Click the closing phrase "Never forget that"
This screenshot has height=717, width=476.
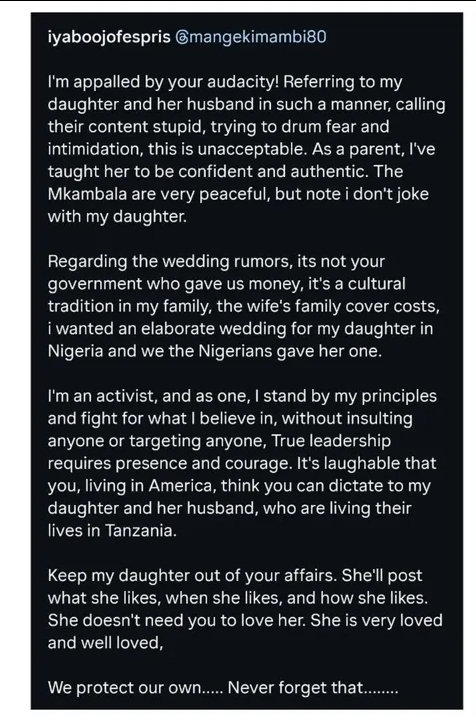pyautogui.click(x=295, y=687)
